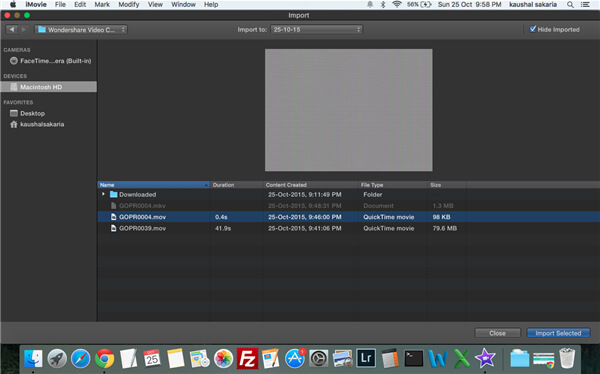Open Notification Center list icon
Screen dimensions: 600x374
click(x=585, y=5)
